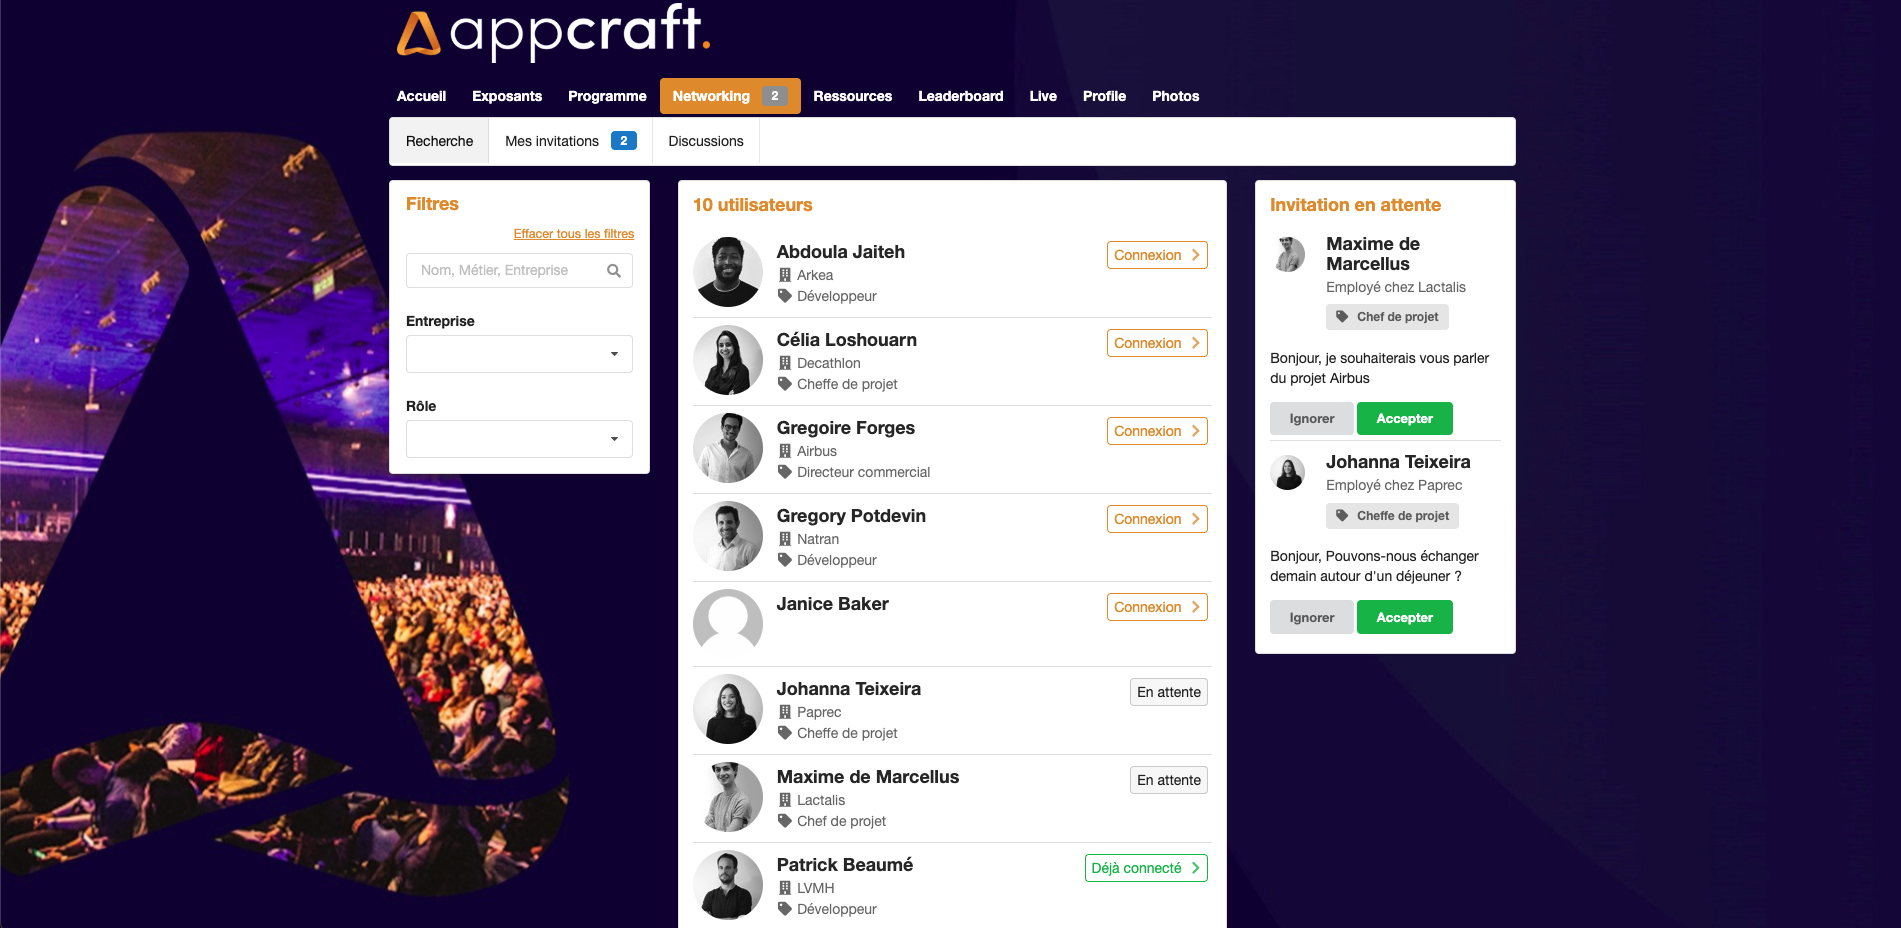Accept Maxime de Marcellus's invitation
This screenshot has width=1901, height=928.
point(1404,419)
